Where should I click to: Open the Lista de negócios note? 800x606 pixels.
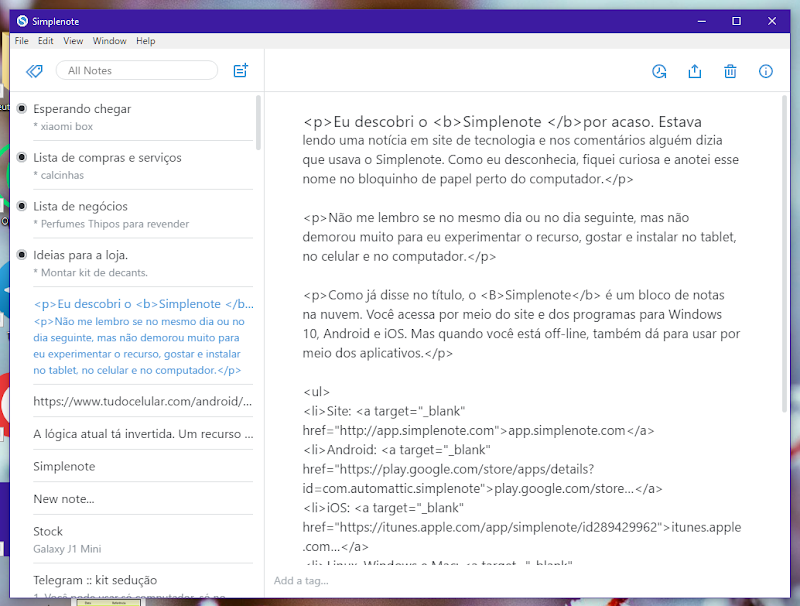(143, 215)
